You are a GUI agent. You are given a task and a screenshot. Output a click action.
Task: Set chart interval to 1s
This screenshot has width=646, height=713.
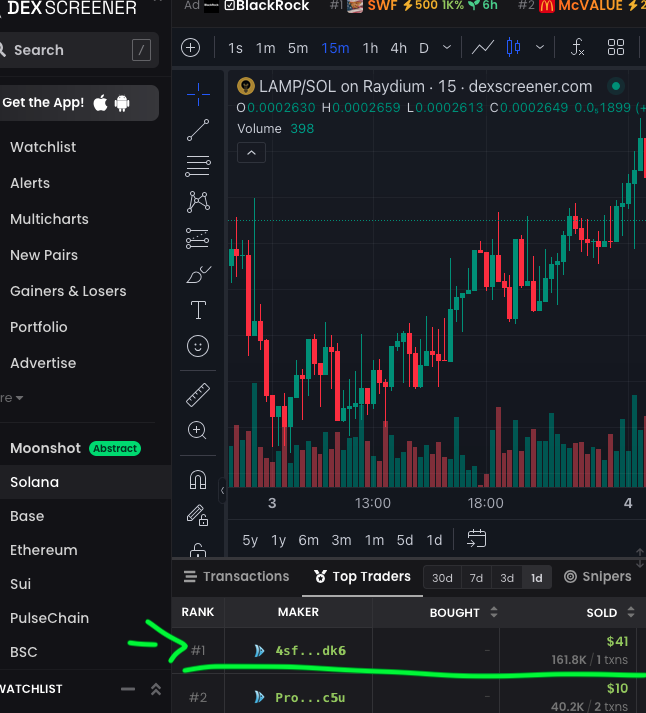pyautogui.click(x=235, y=48)
